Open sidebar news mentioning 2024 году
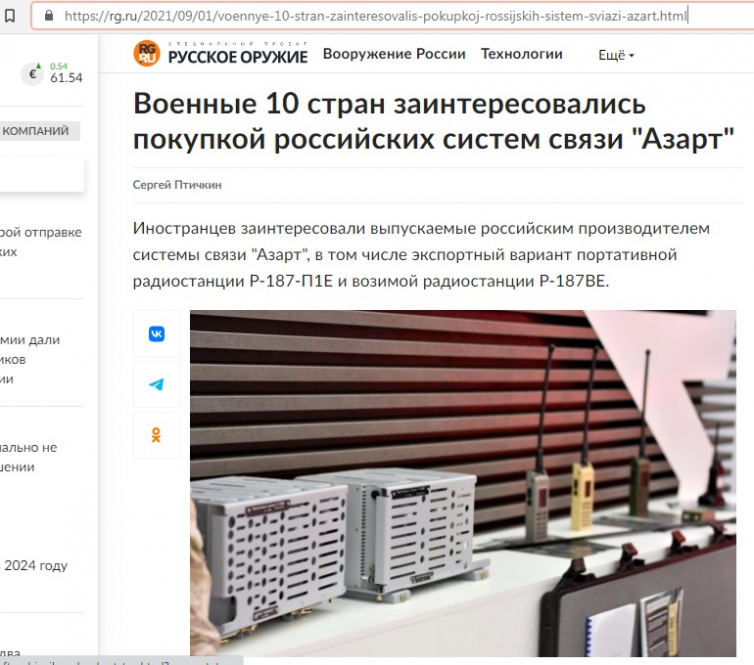Viewport: 754px width, 665px height. pyautogui.click(x=34, y=565)
